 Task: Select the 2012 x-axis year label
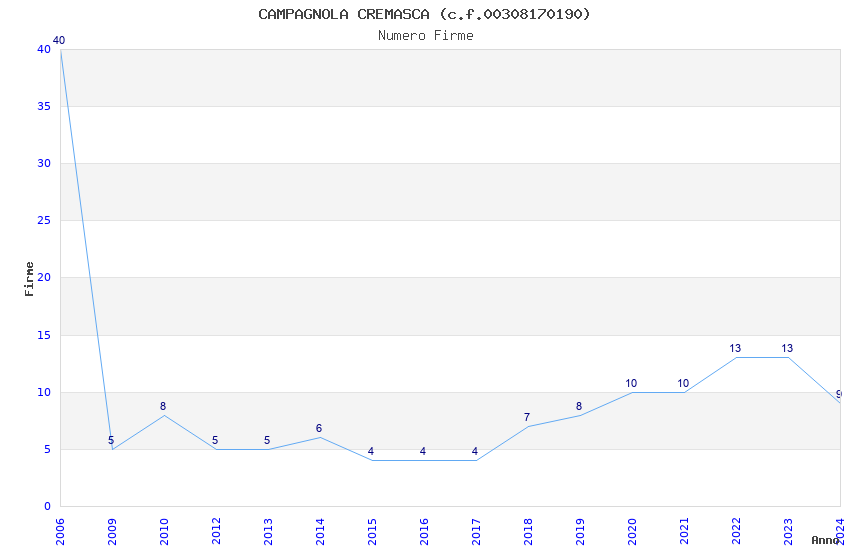pos(216,532)
